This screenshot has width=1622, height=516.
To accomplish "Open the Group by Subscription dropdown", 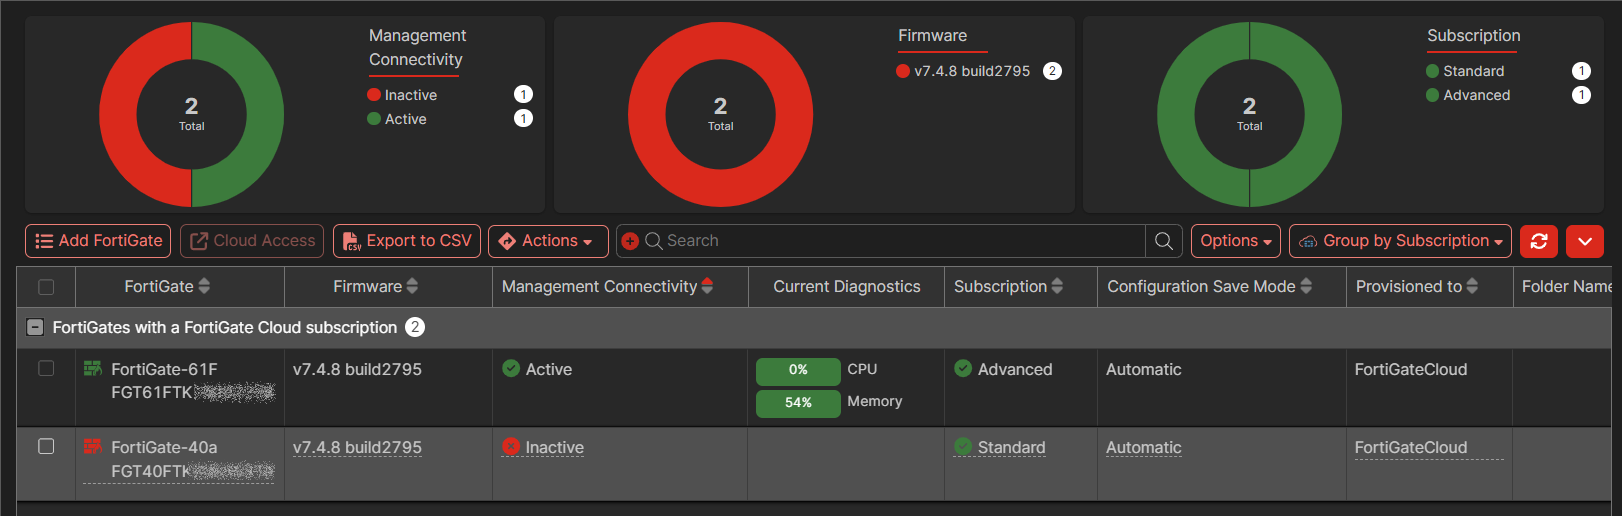I will [1400, 241].
